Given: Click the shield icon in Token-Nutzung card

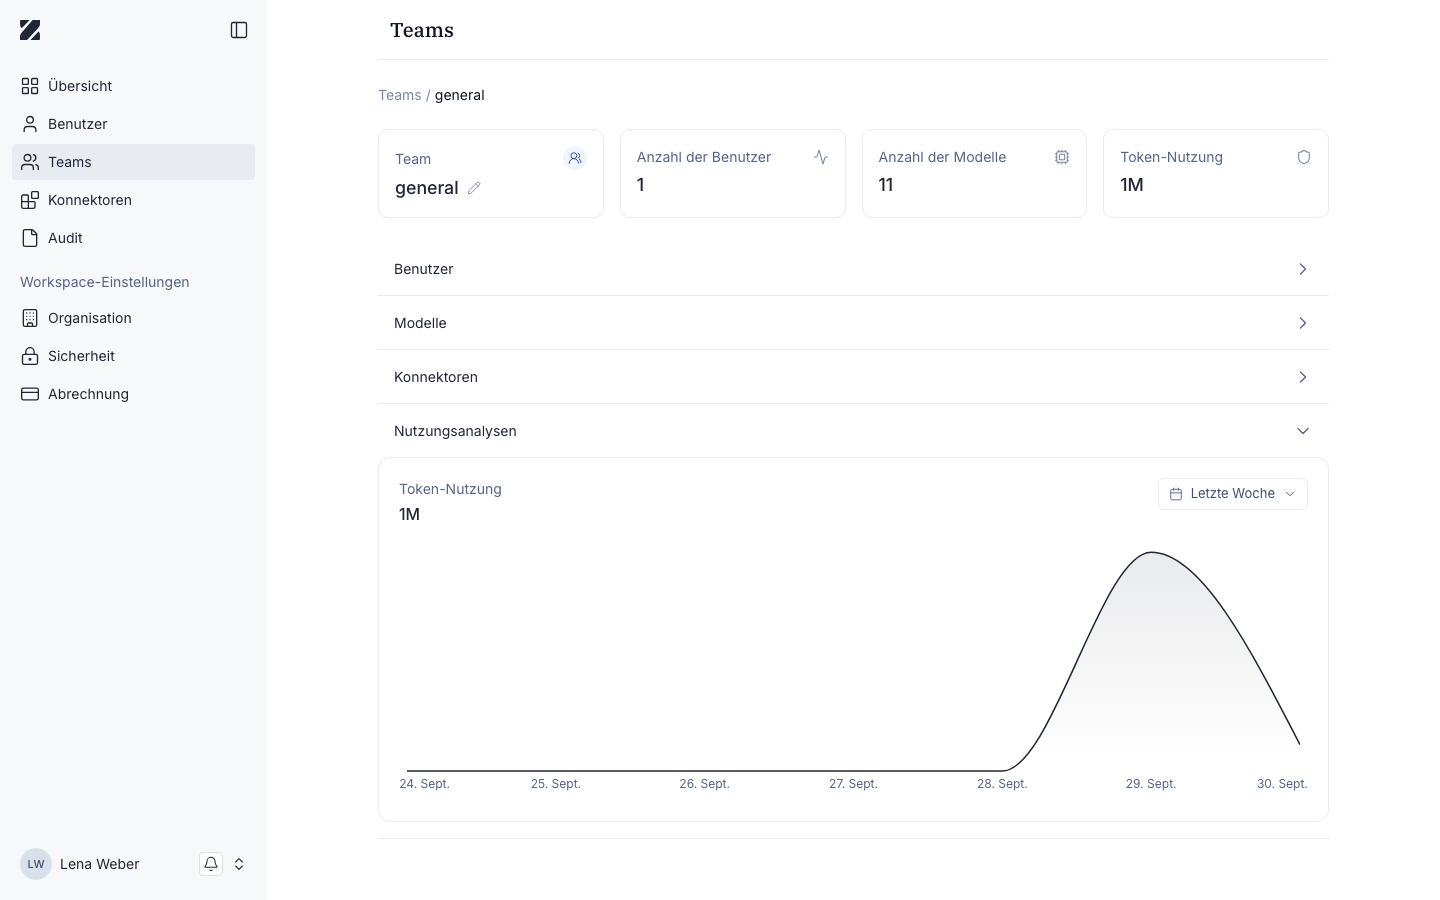Looking at the screenshot, I should tap(1304, 157).
